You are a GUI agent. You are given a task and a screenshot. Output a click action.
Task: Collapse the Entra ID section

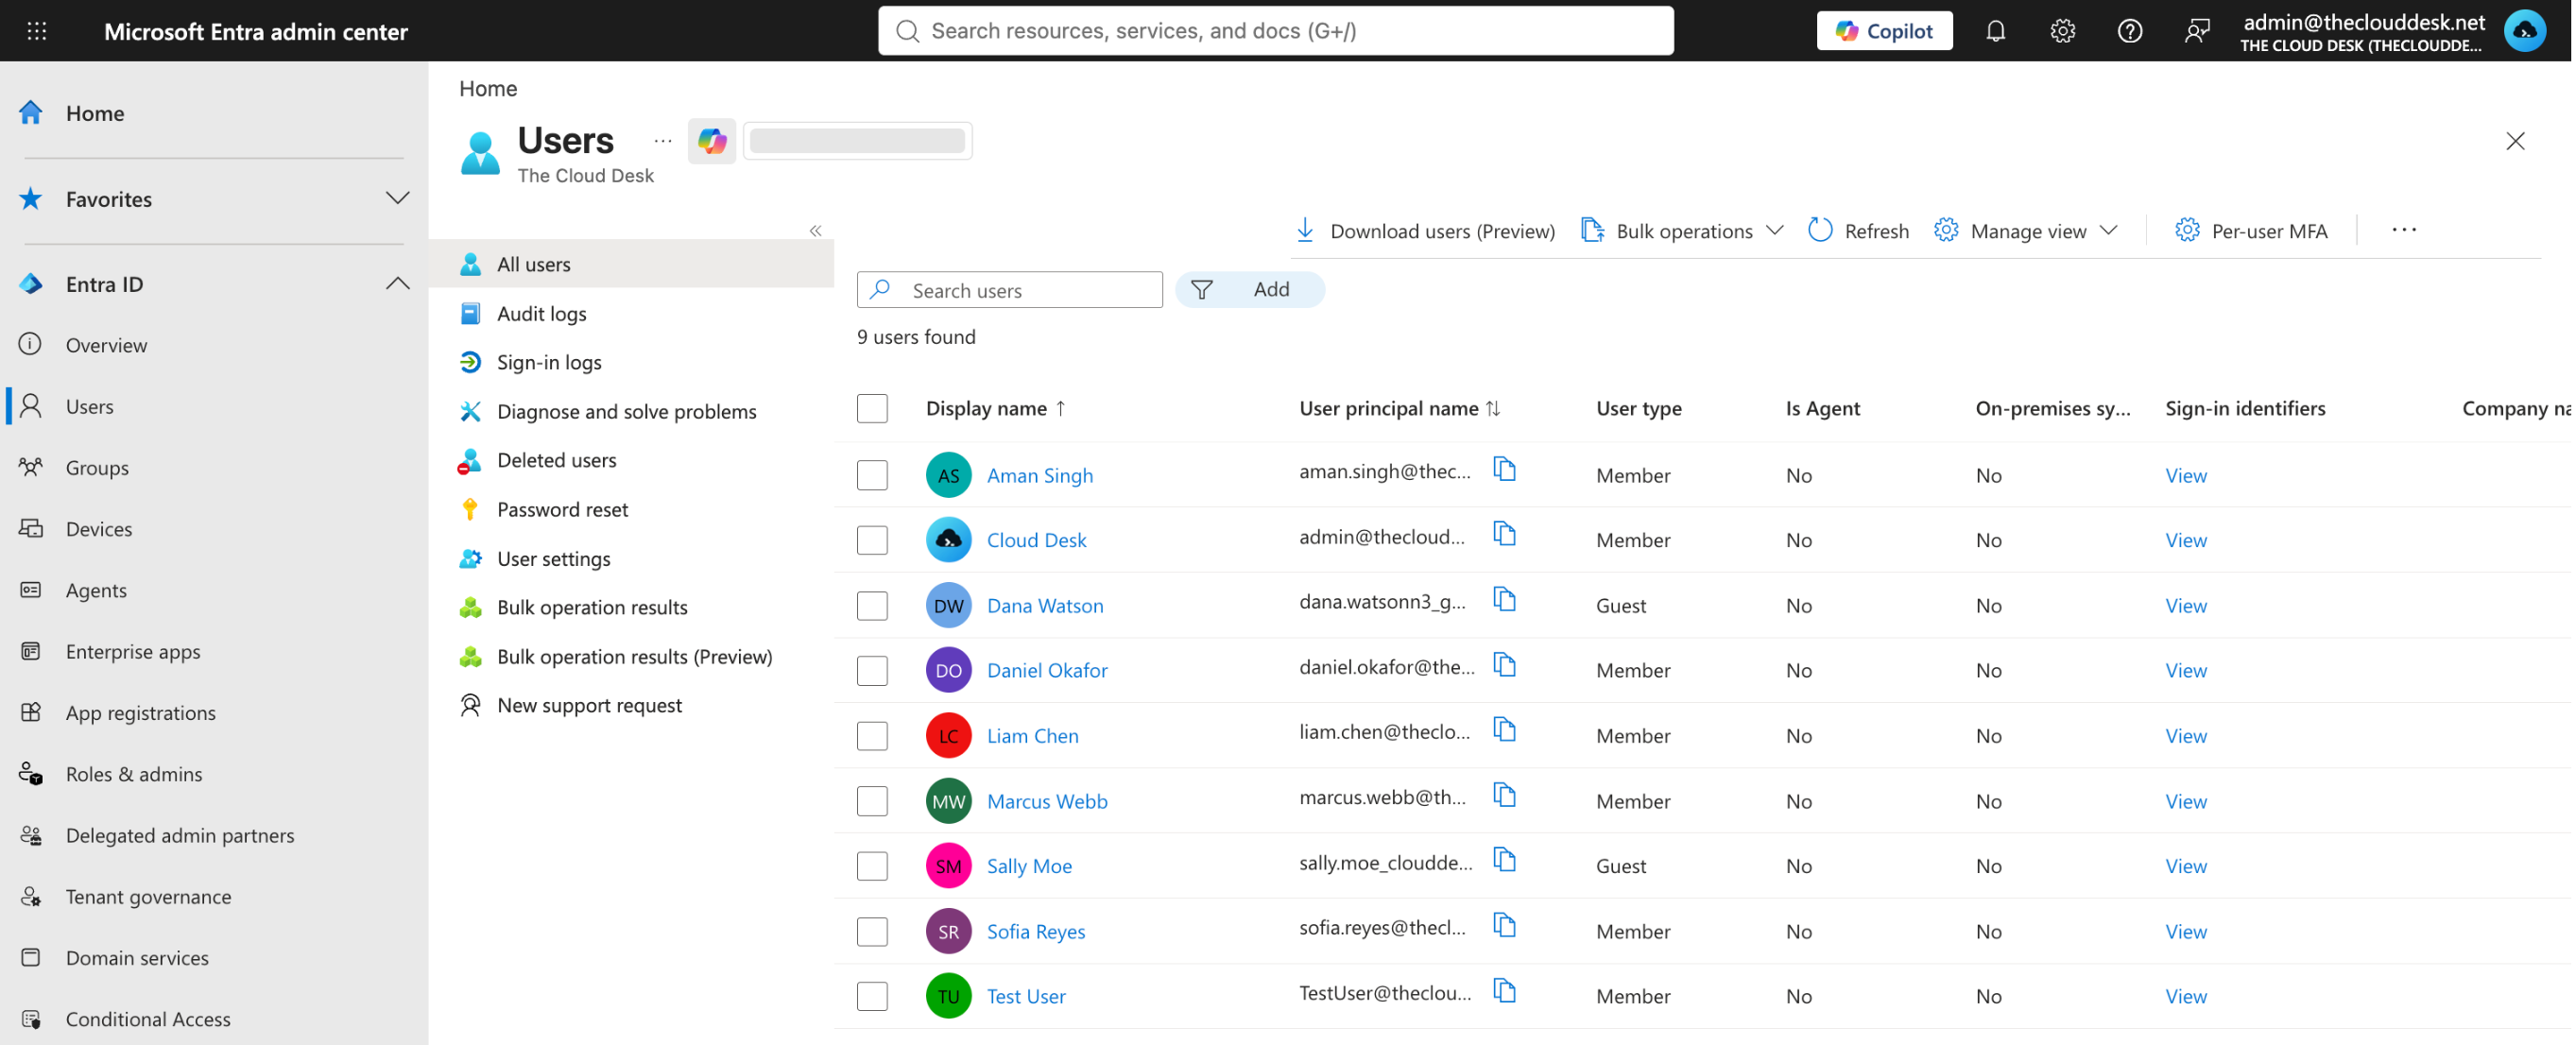pyautogui.click(x=397, y=284)
